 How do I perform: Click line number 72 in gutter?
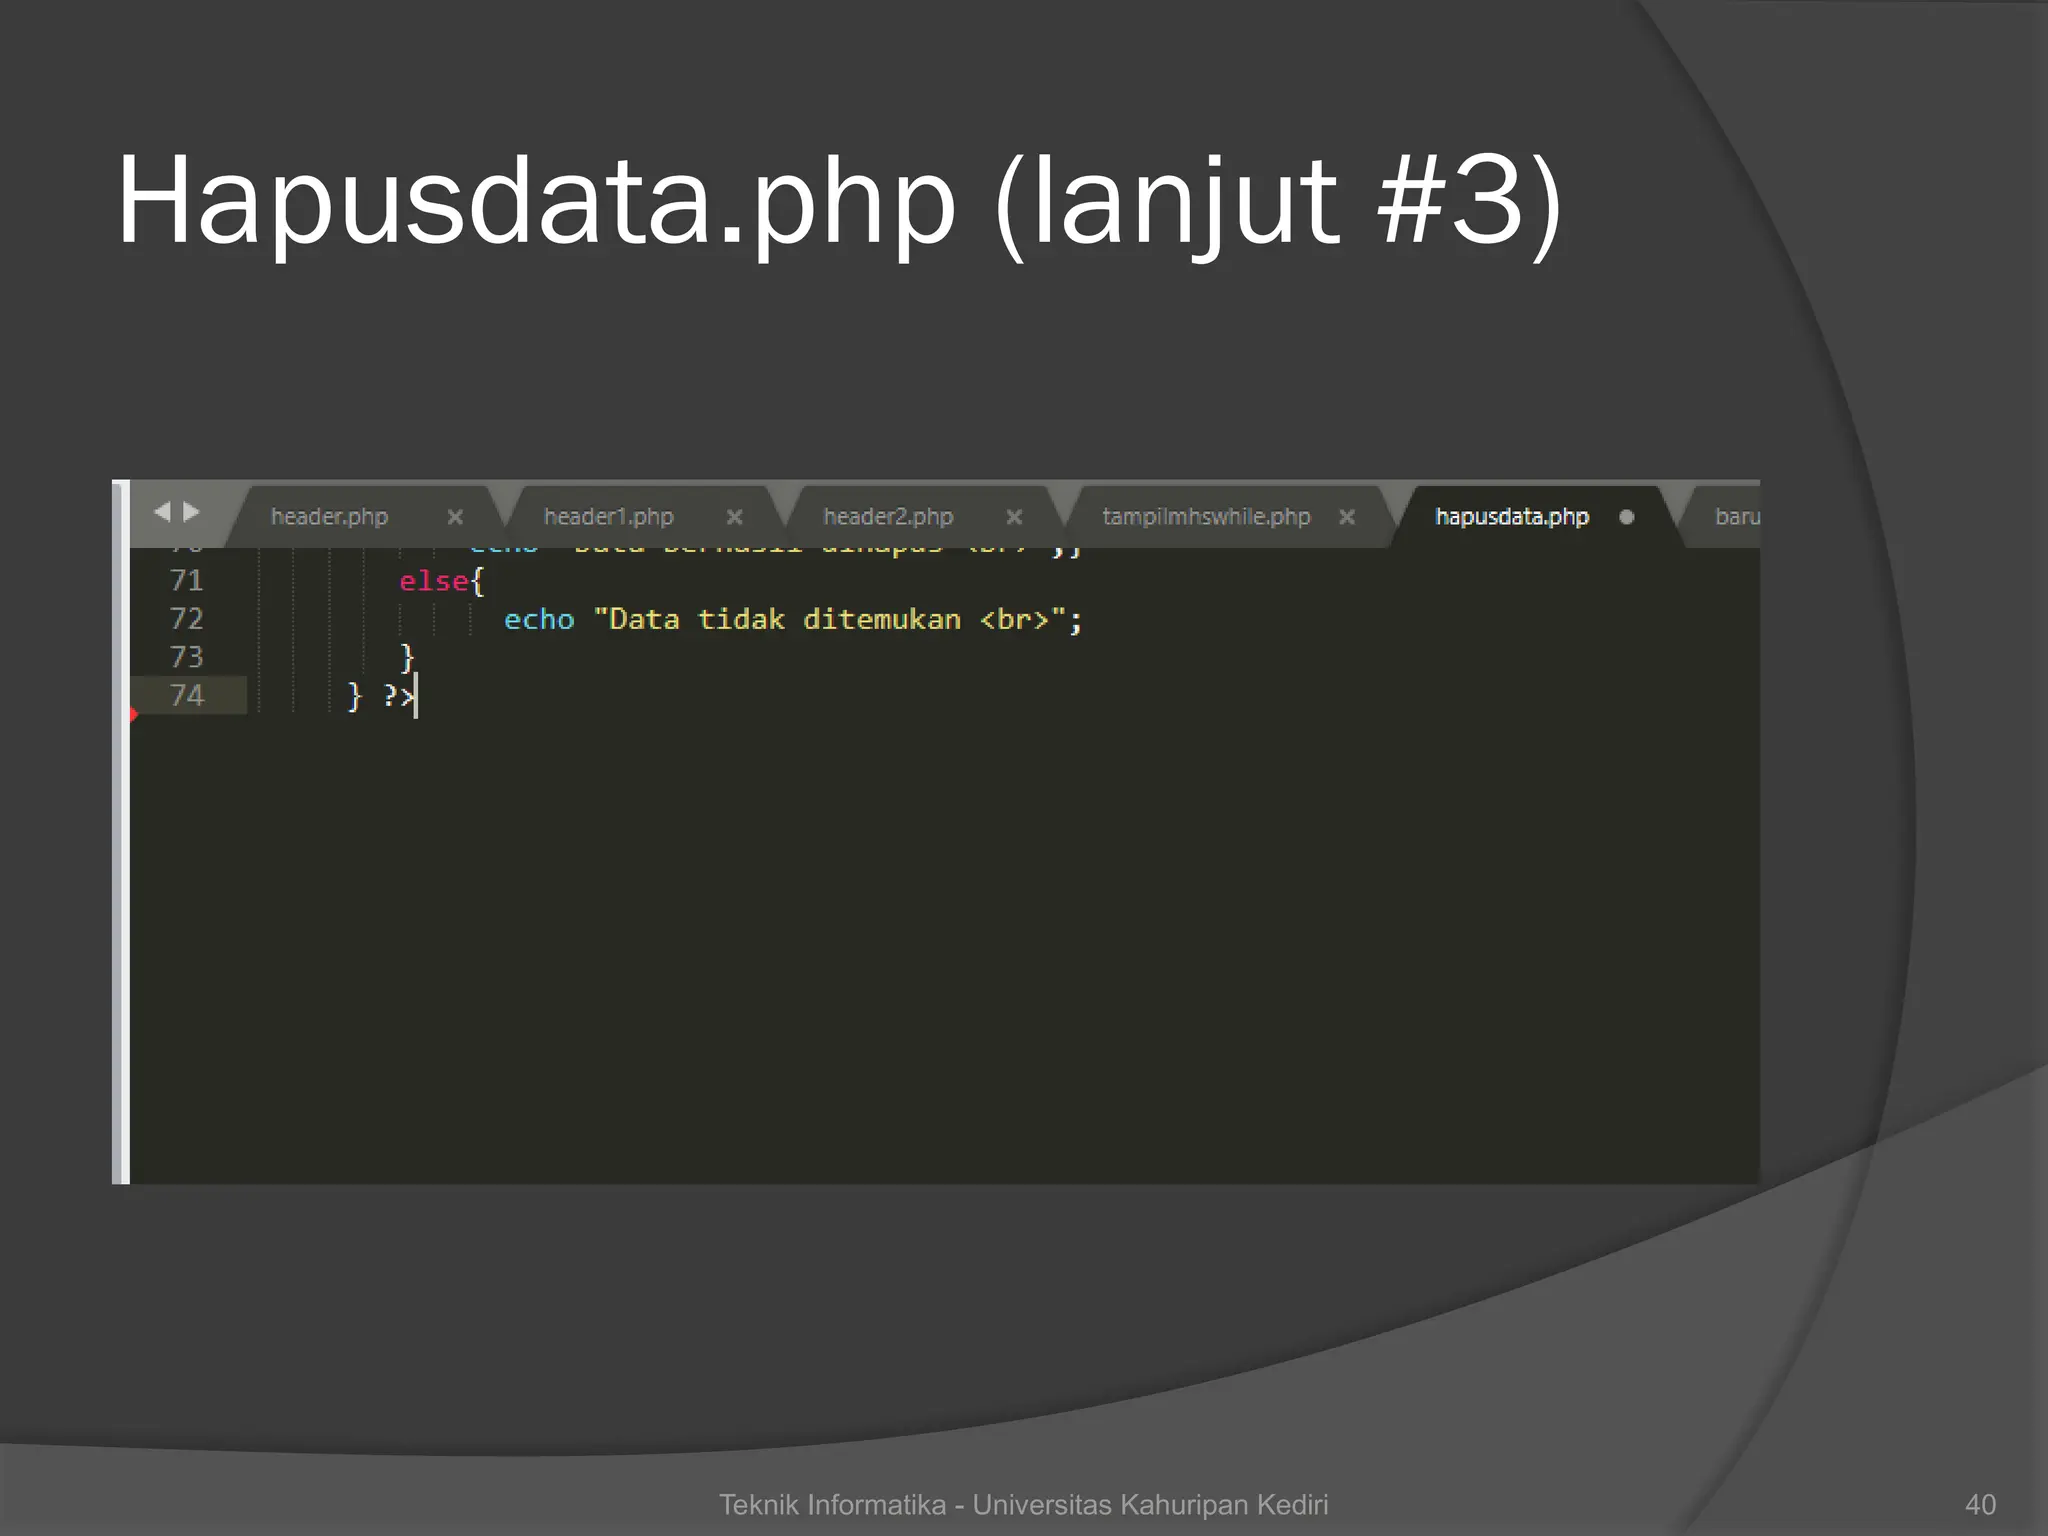[x=187, y=619]
